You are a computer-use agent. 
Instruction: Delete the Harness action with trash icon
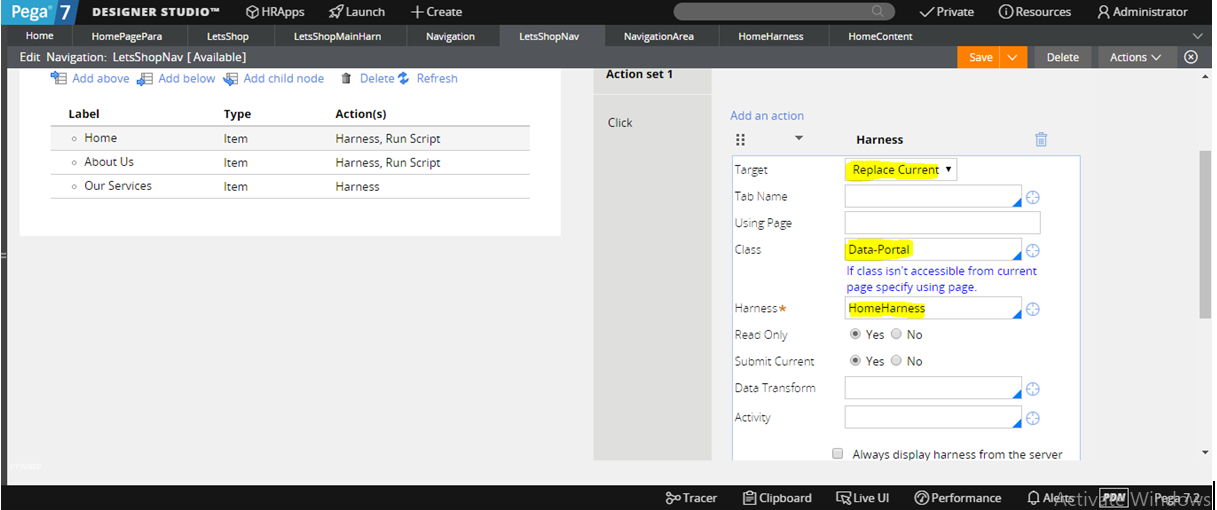[1041, 140]
